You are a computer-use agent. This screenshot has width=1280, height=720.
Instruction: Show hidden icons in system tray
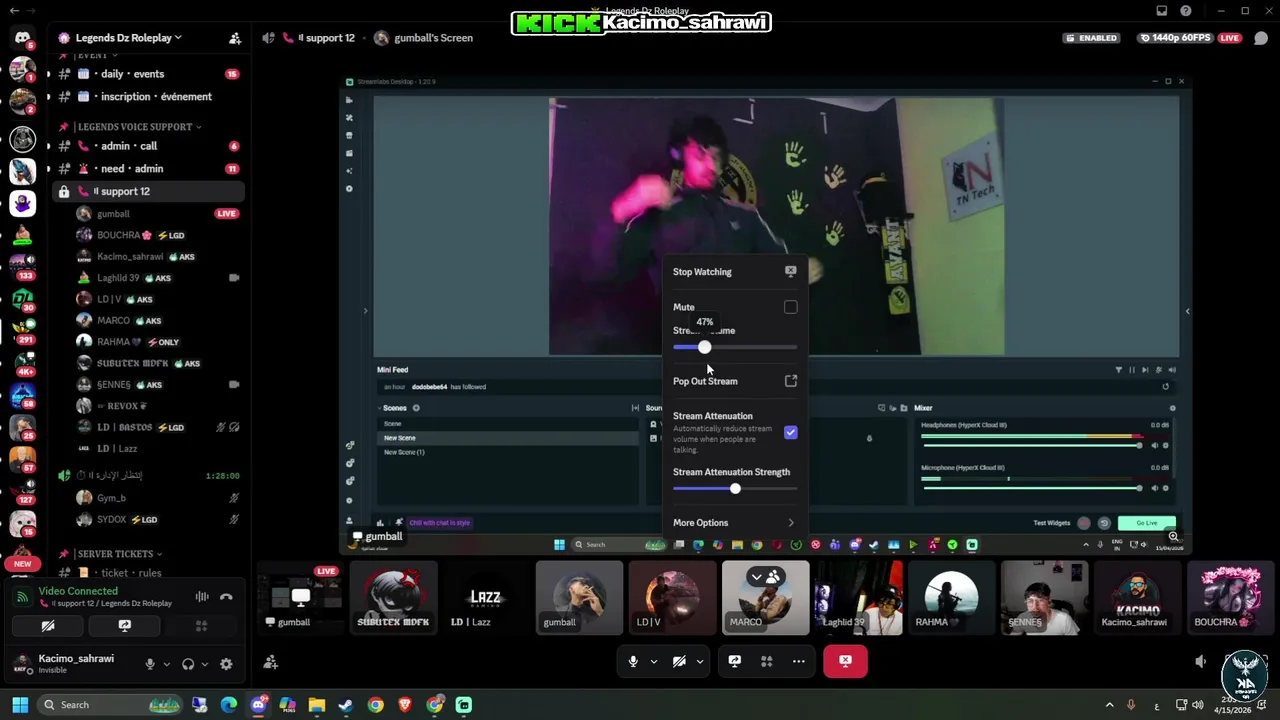click(x=1109, y=705)
